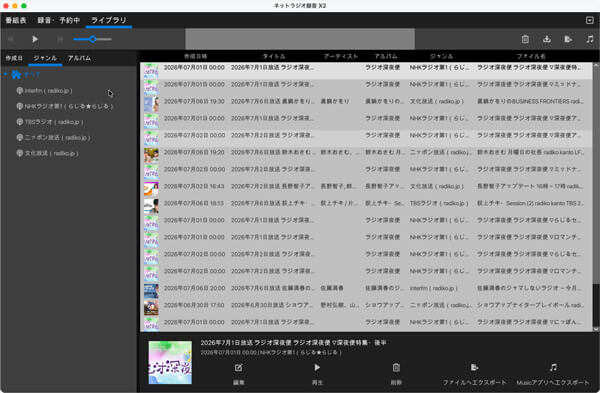
Task: Click the top toolbar trash (delete) icon
Action: click(x=525, y=39)
